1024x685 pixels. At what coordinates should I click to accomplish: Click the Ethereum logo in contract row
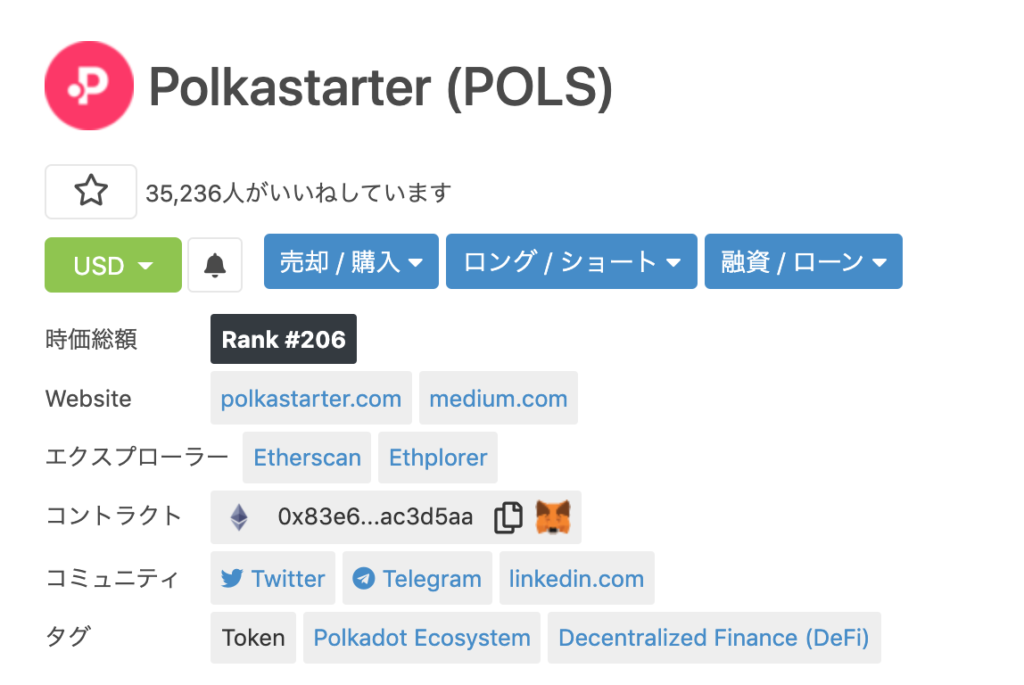[239, 517]
